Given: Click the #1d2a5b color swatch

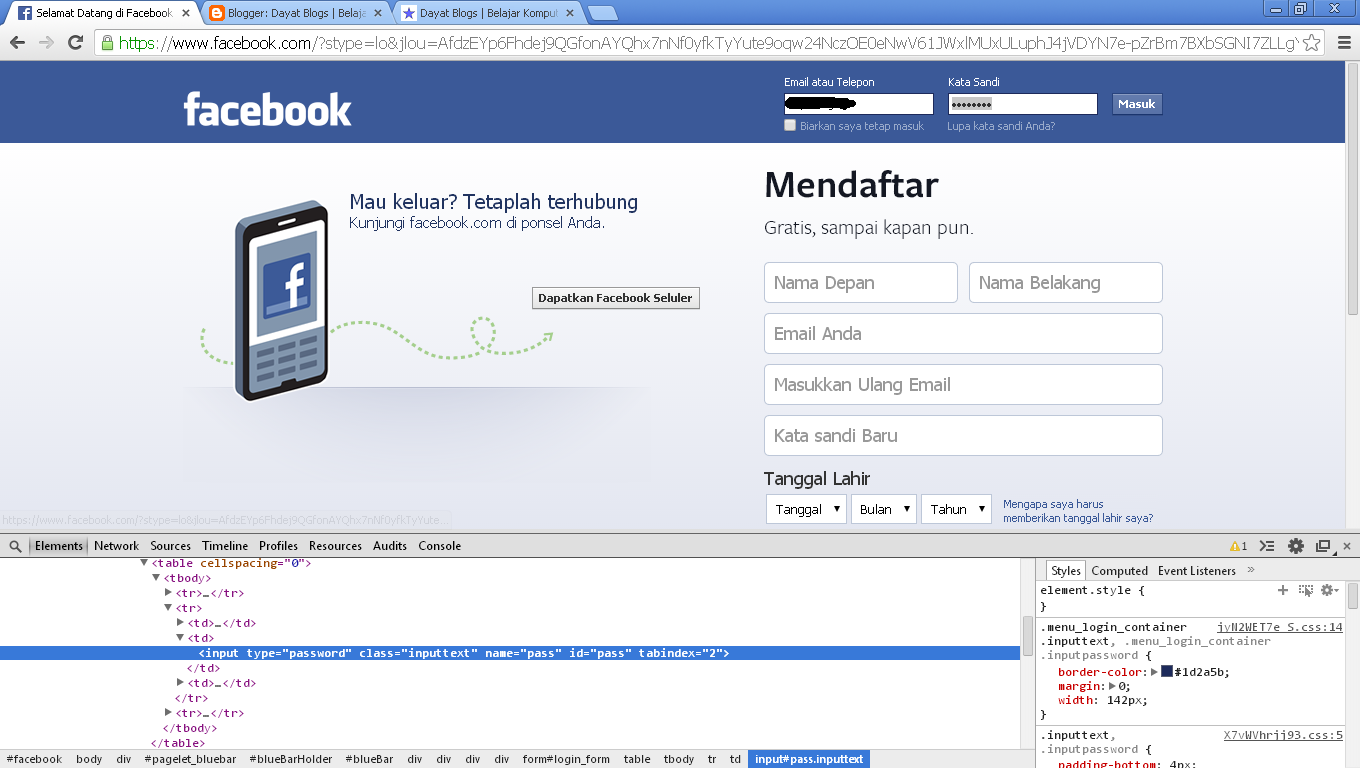Looking at the screenshot, I should [1167, 671].
